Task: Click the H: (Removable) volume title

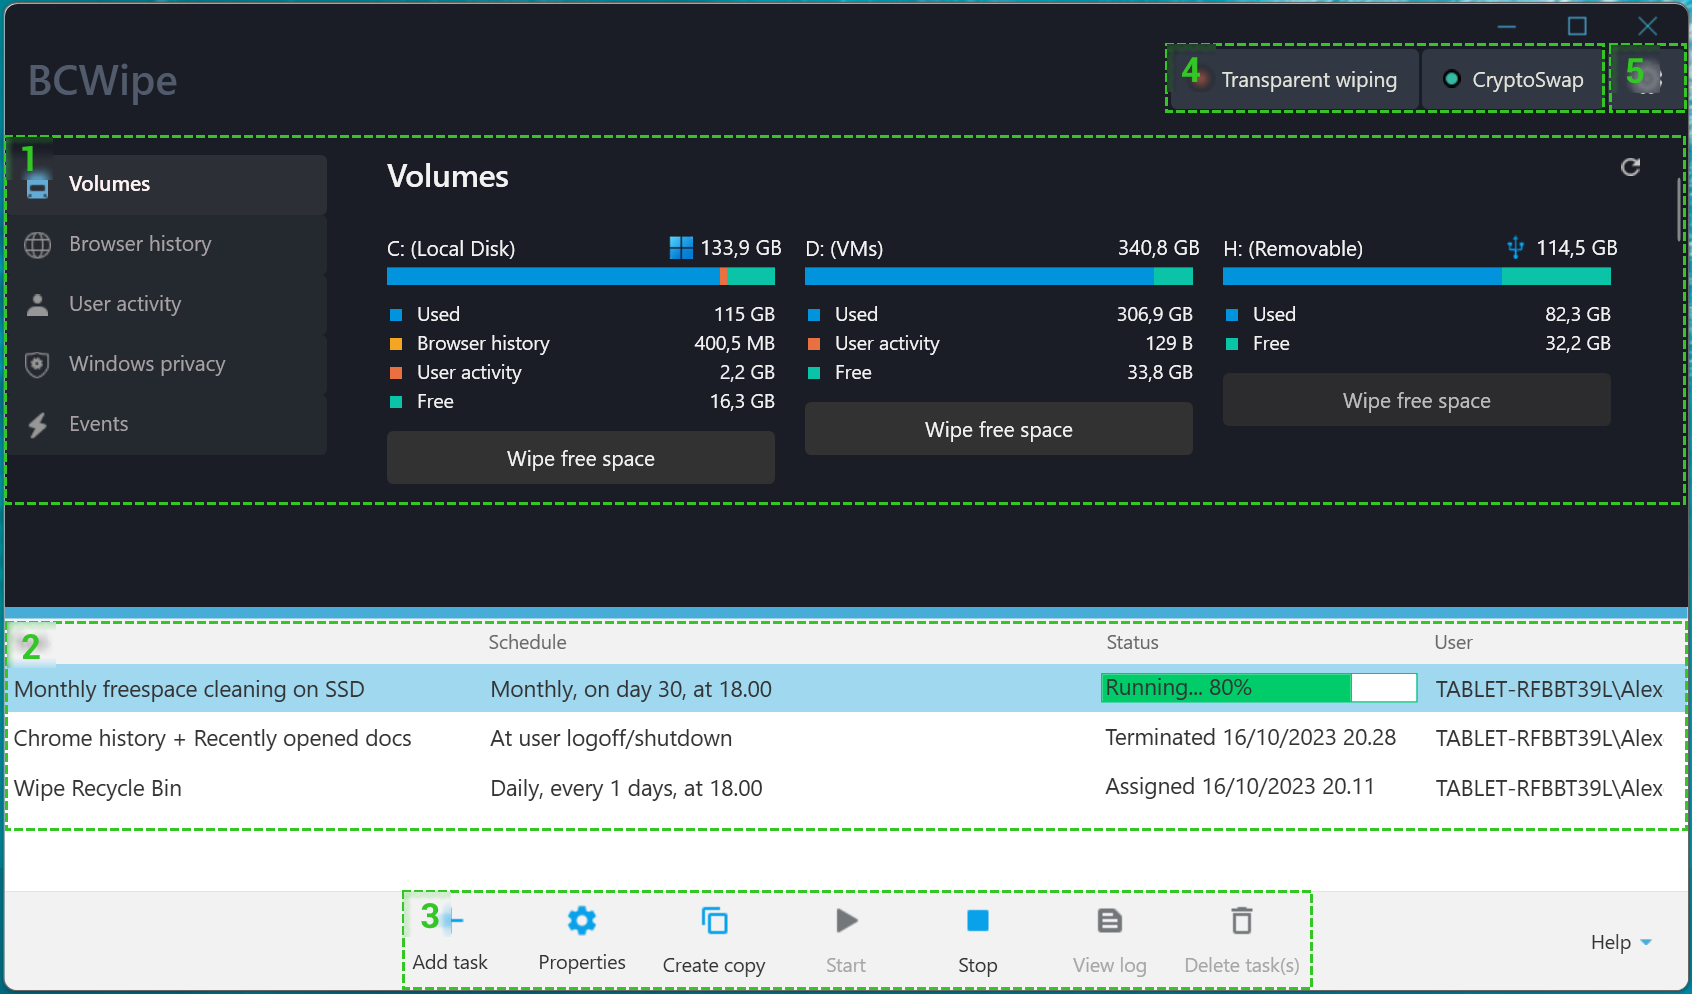Action: (x=1293, y=248)
